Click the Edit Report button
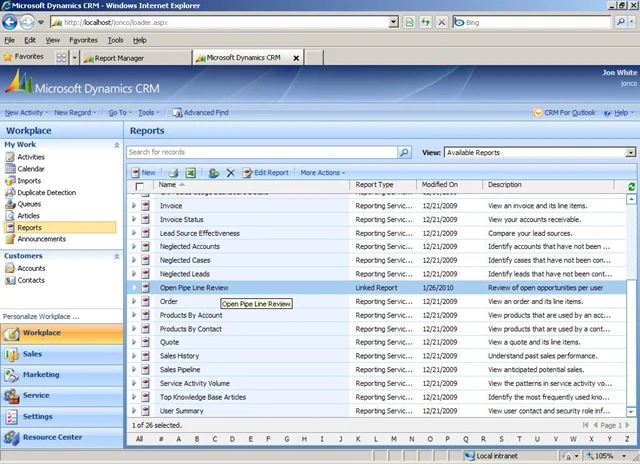The width and height of the screenshot is (640, 464). tap(266, 173)
